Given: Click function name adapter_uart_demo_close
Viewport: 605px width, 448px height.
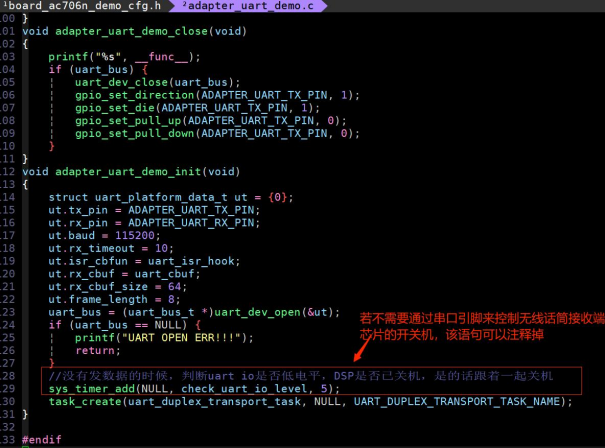Looking at the screenshot, I should [x=131, y=31].
